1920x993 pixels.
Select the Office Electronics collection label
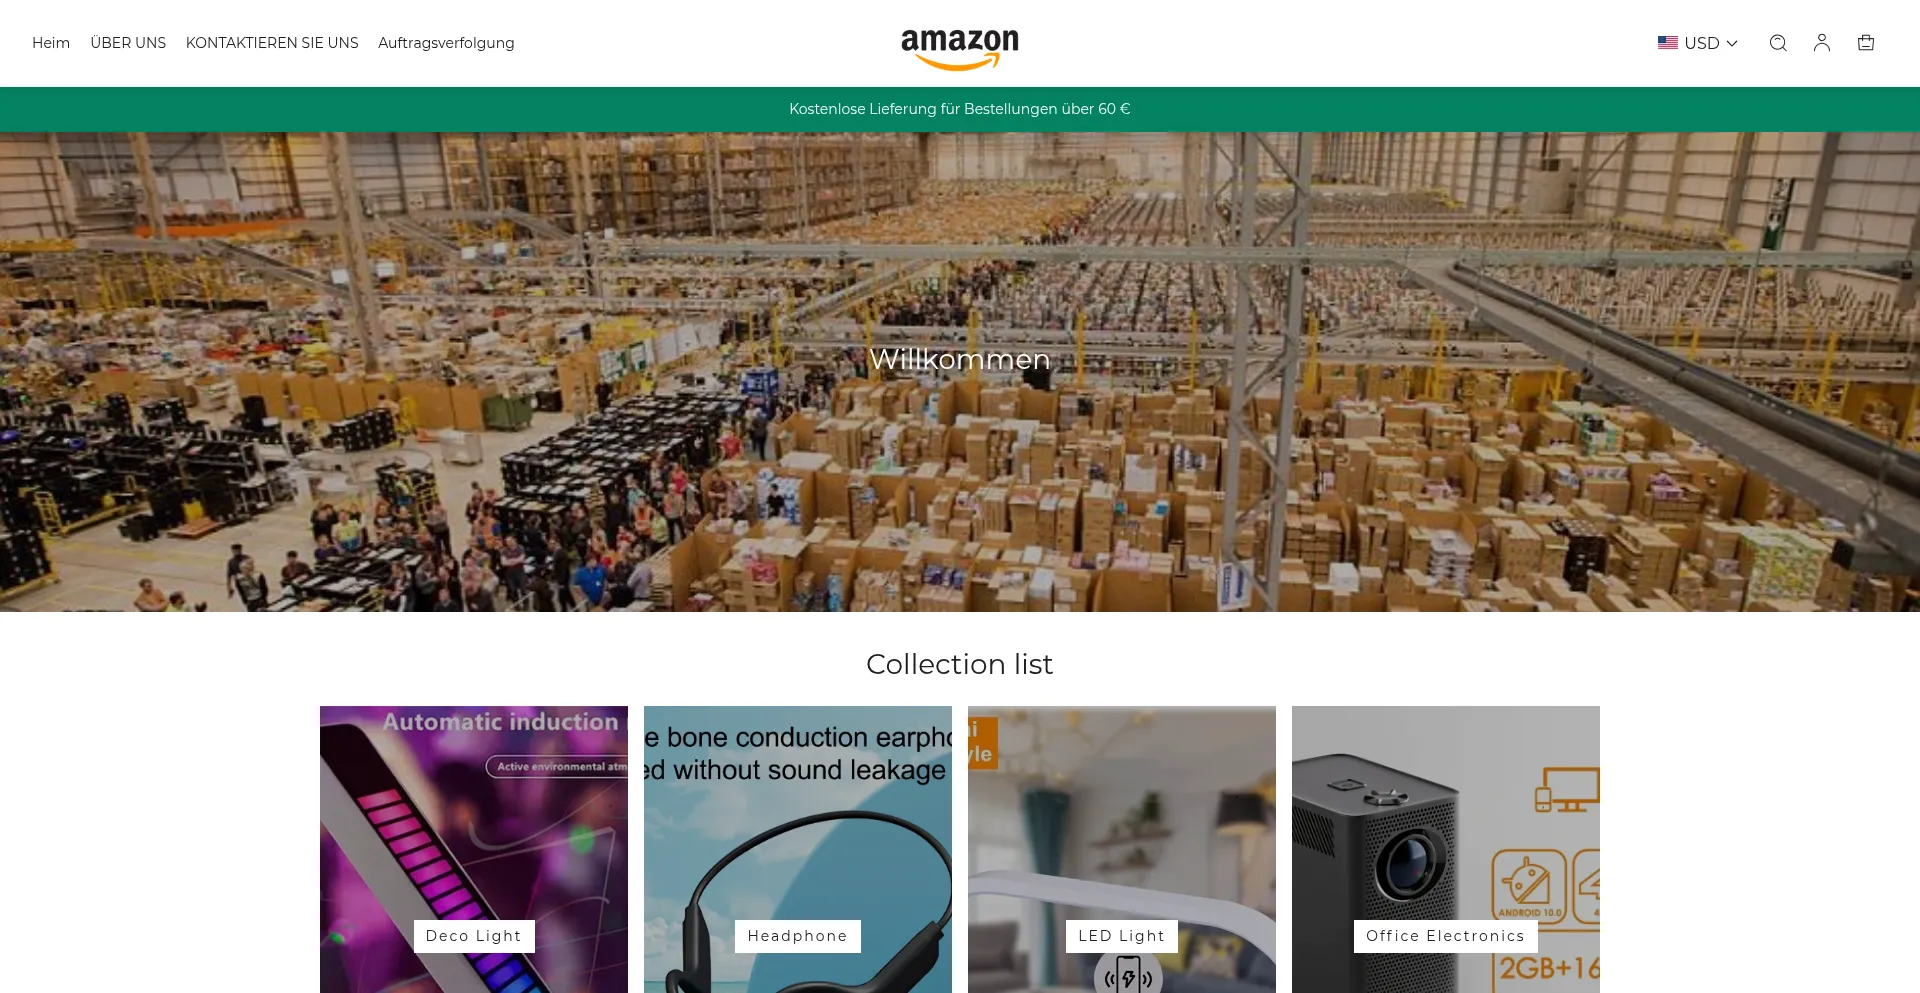click(x=1446, y=936)
